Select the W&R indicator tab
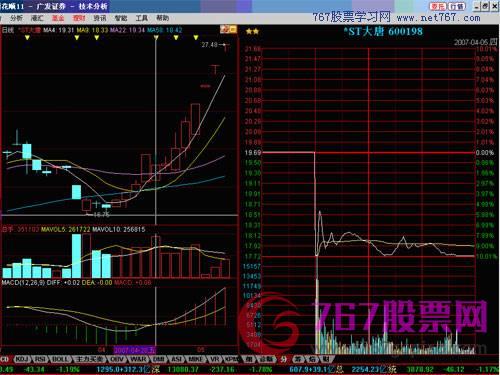This screenshot has height=375, width=500. pos(138,359)
